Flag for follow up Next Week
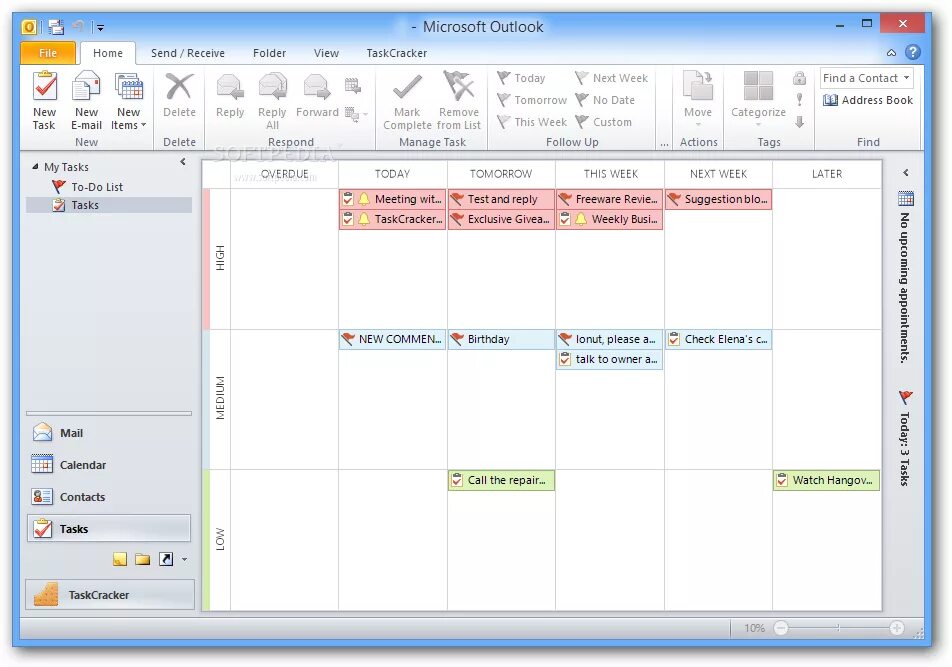This screenshot has width=952, height=667. point(611,78)
